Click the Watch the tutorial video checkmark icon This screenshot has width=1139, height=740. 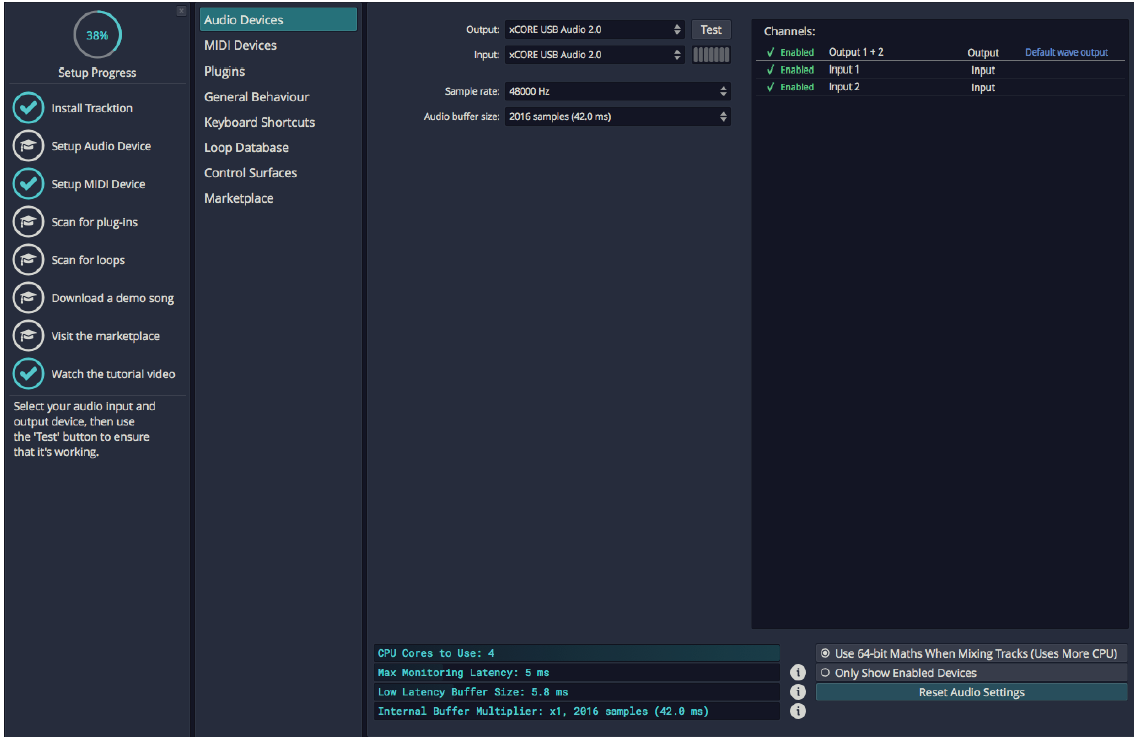point(28,374)
